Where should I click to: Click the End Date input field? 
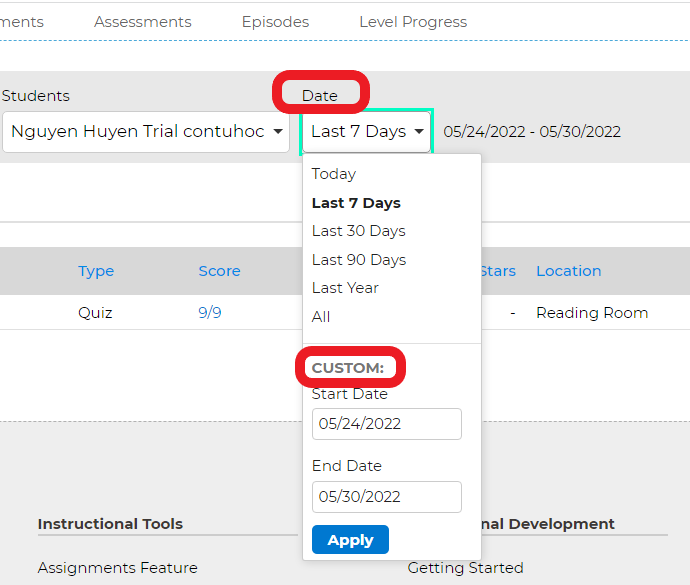(387, 497)
